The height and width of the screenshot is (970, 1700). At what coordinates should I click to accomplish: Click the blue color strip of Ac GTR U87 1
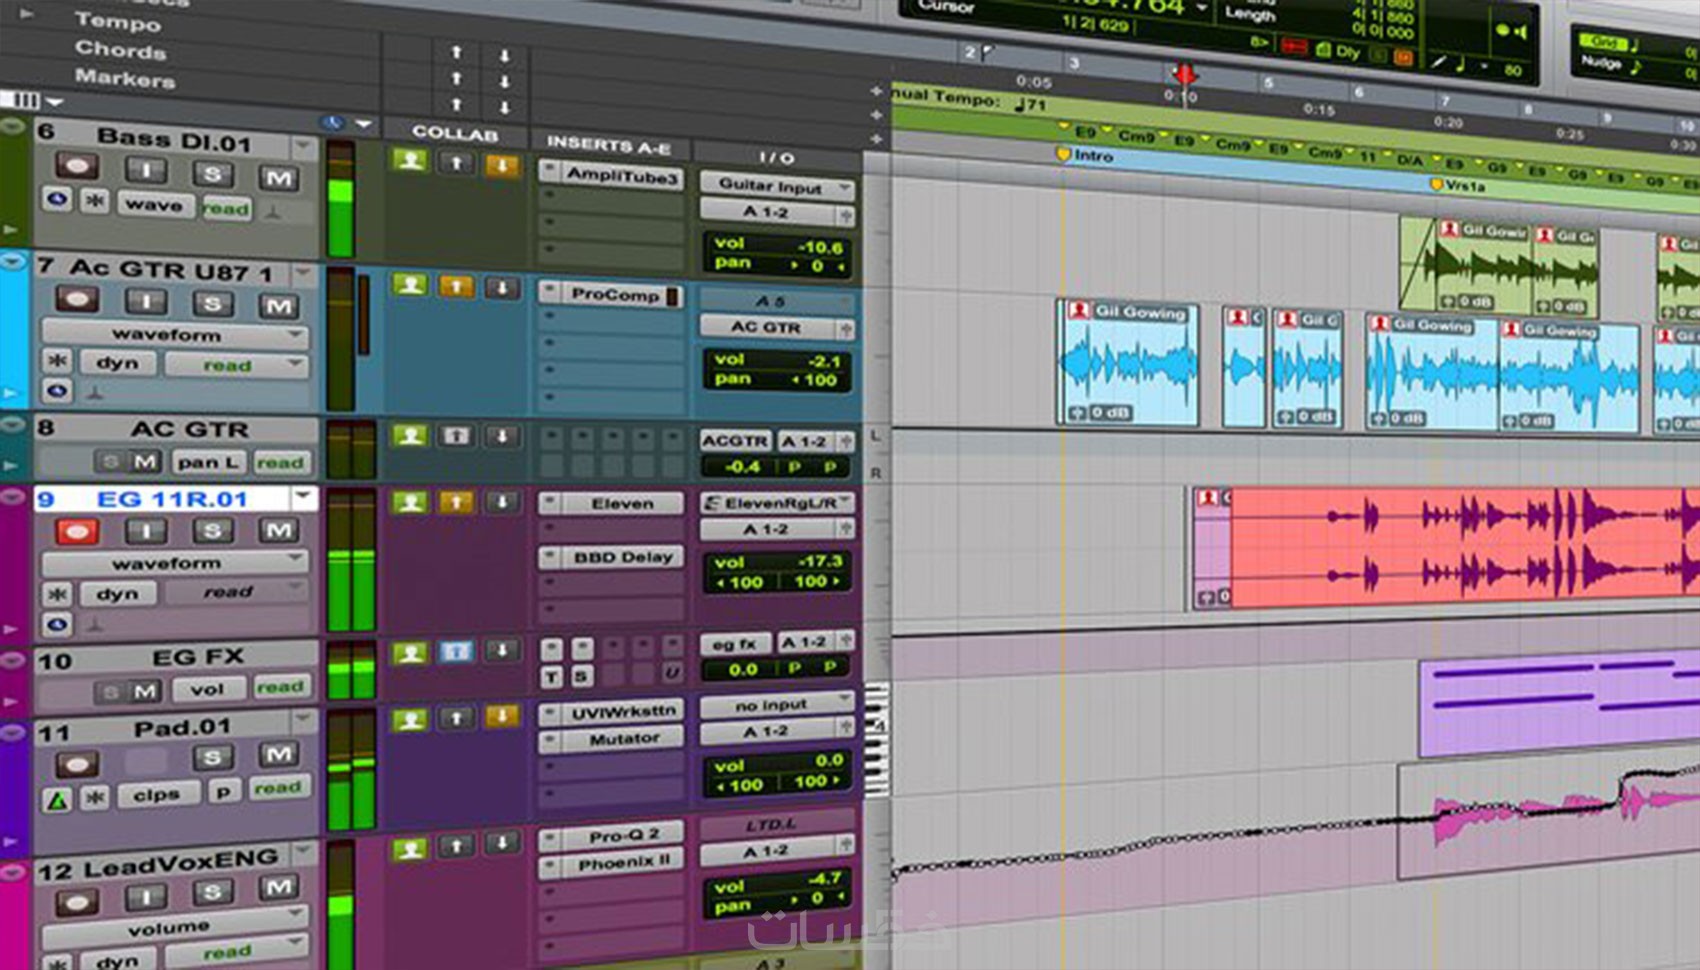click(x=15, y=330)
